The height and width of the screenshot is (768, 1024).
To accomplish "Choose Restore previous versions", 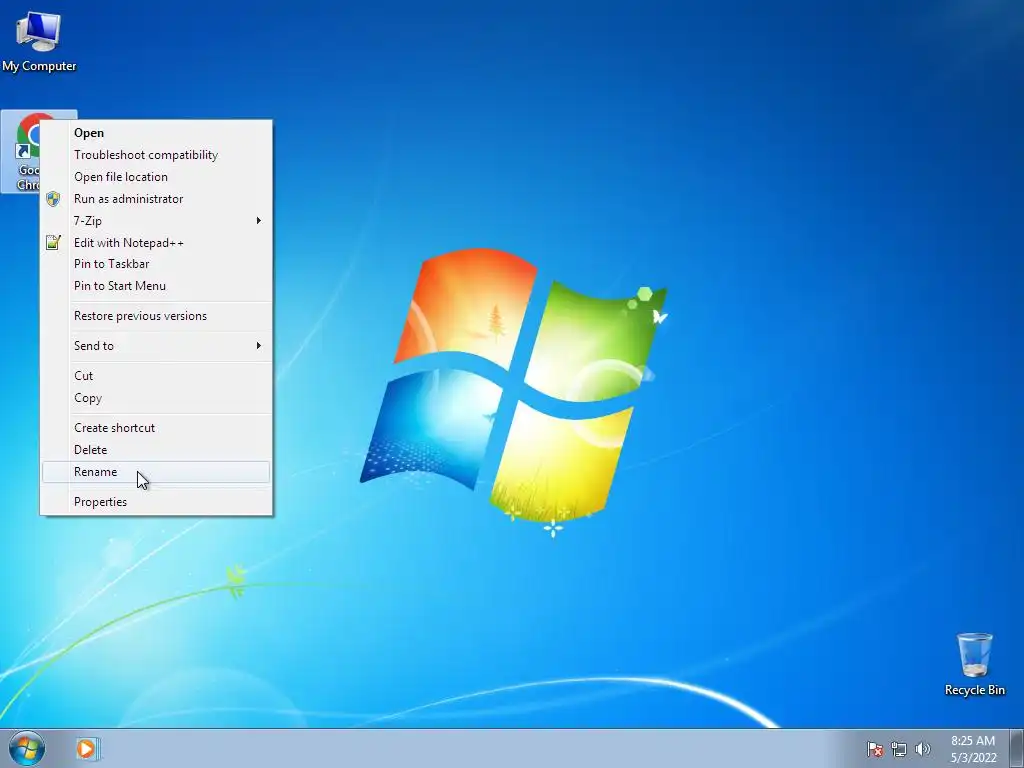I will pos(156,316).
